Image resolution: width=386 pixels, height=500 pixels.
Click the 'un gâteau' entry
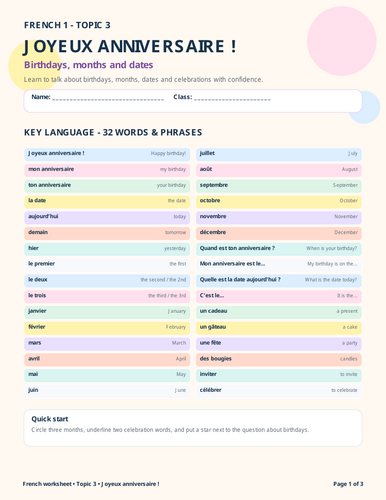(x=279, y=327)
